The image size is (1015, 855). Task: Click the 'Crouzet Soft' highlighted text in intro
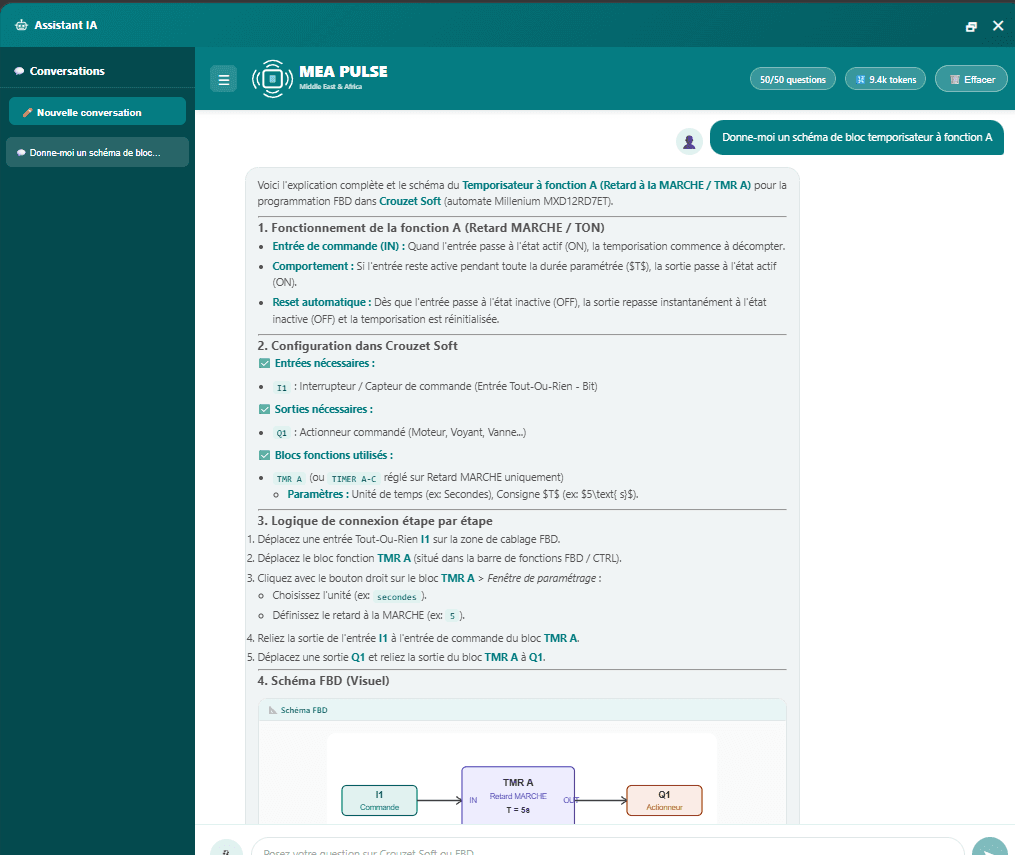[x=410, y=201]
